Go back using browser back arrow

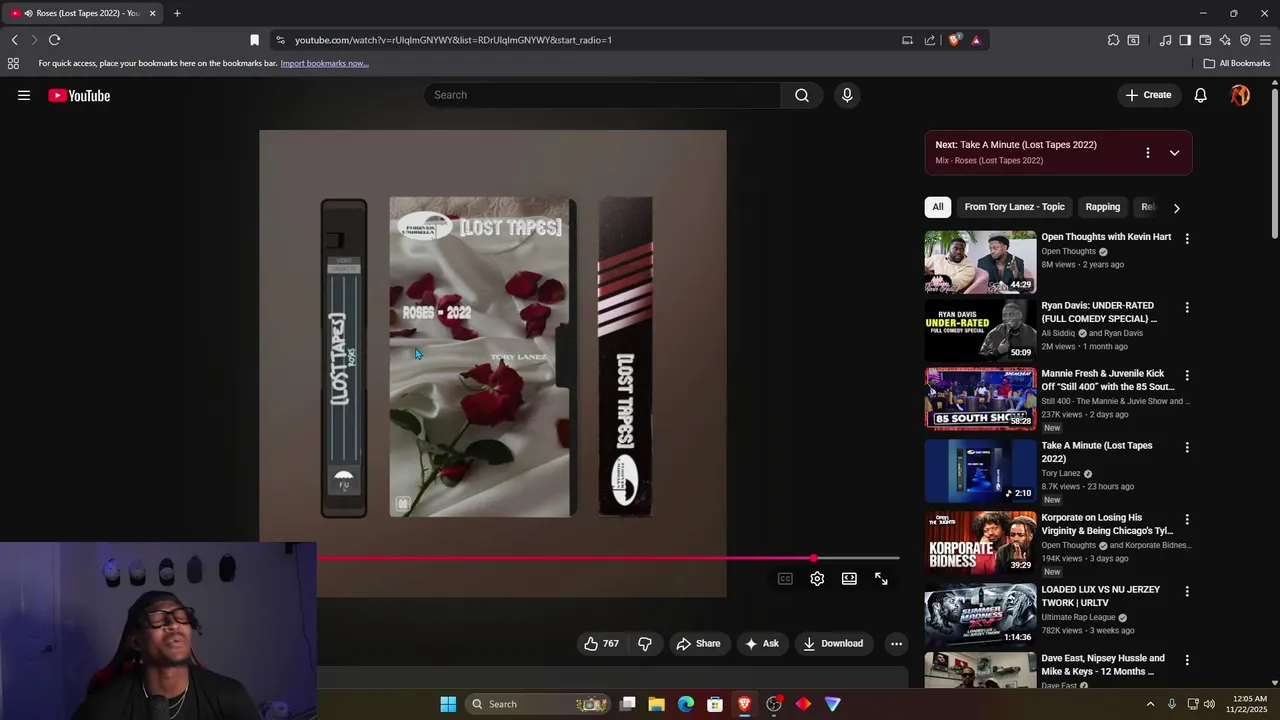pyautogui.click(x=14, y=40)
